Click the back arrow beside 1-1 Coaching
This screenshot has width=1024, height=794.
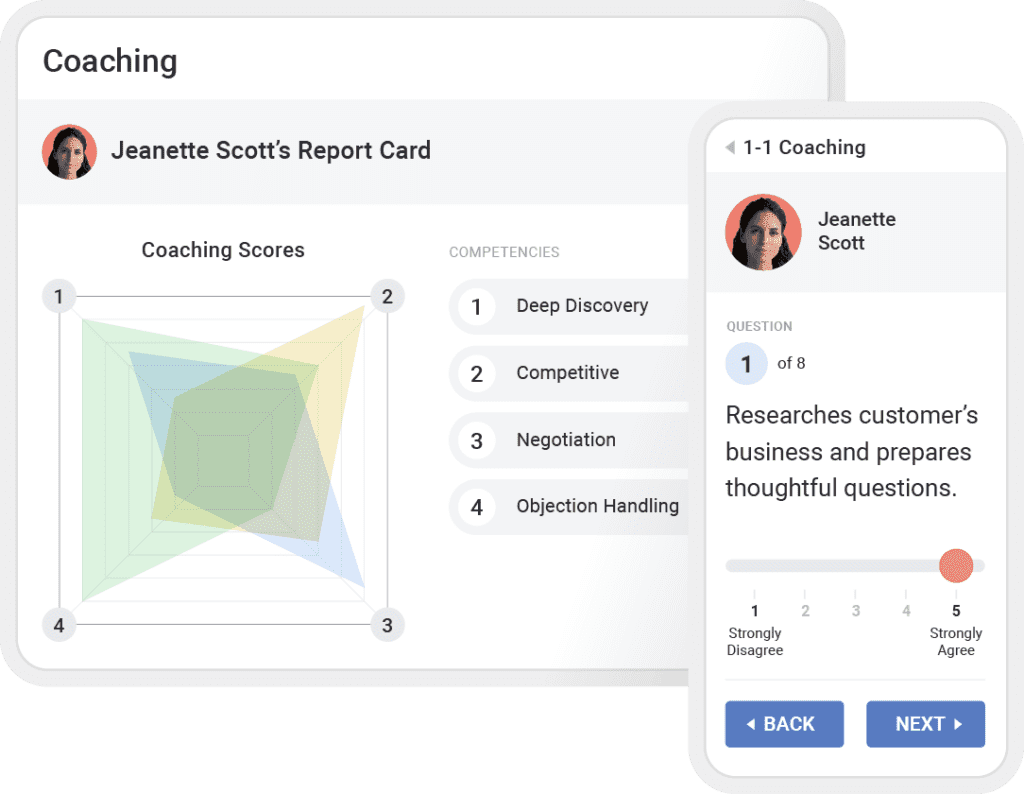click(730, 148)
